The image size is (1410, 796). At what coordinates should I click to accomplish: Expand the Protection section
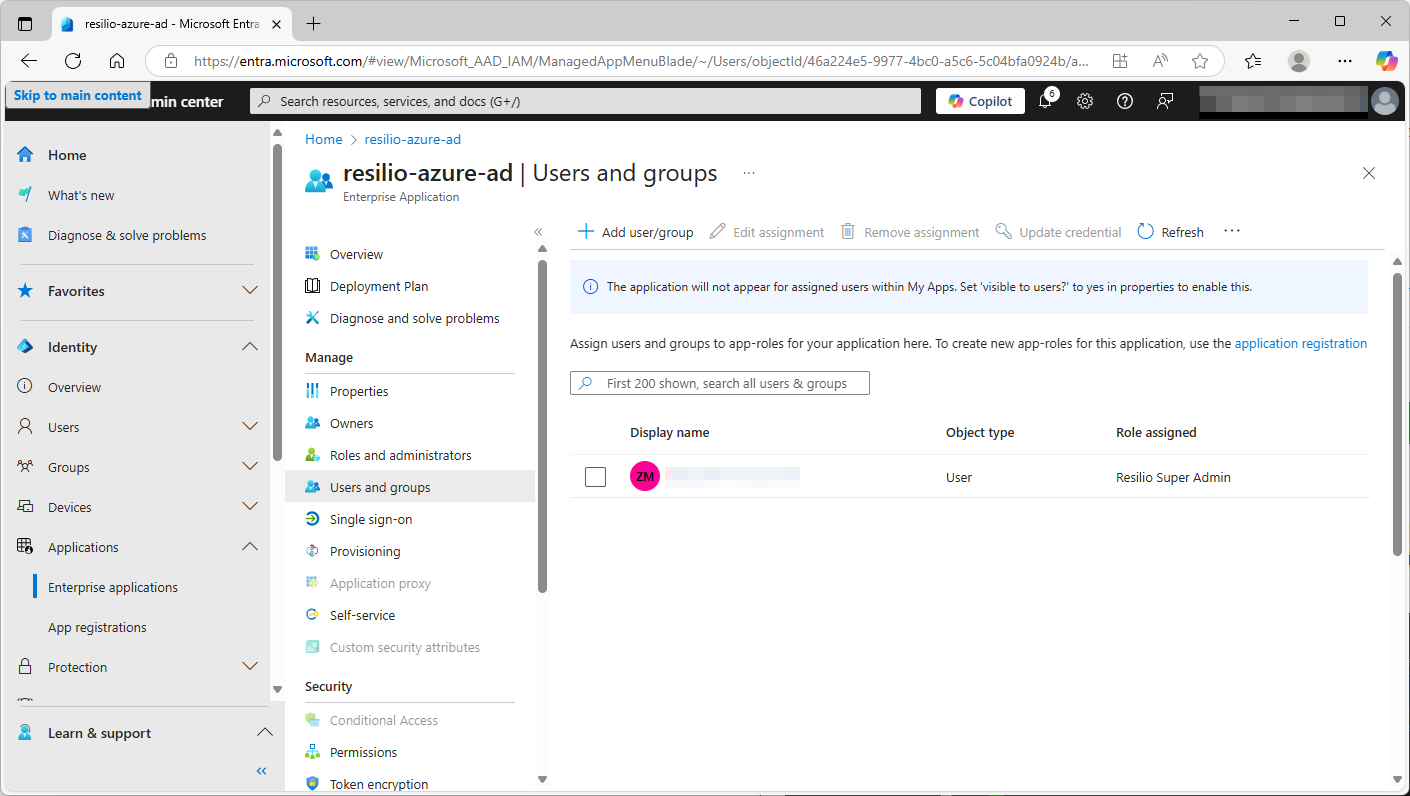(249, 666)
